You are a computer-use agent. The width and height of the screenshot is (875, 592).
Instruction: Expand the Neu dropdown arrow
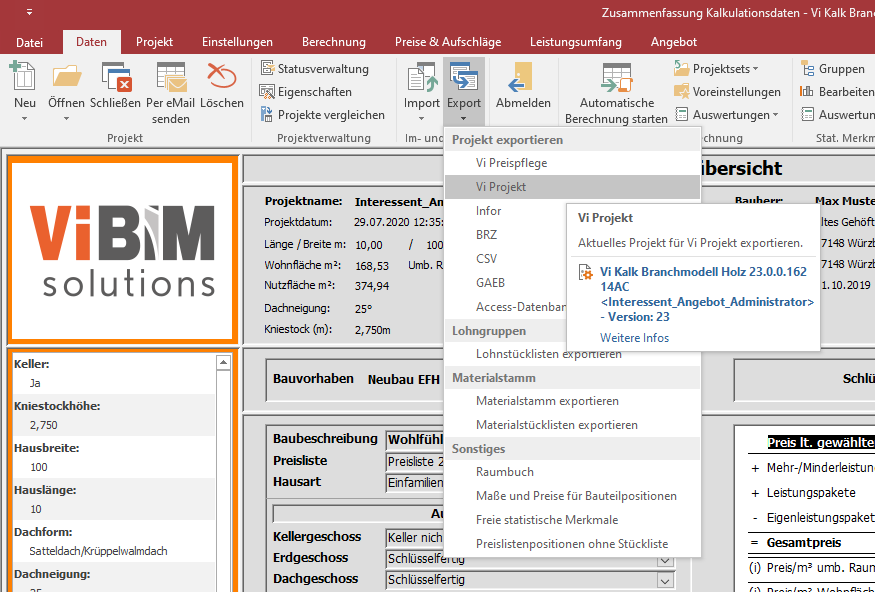[24, 118]
